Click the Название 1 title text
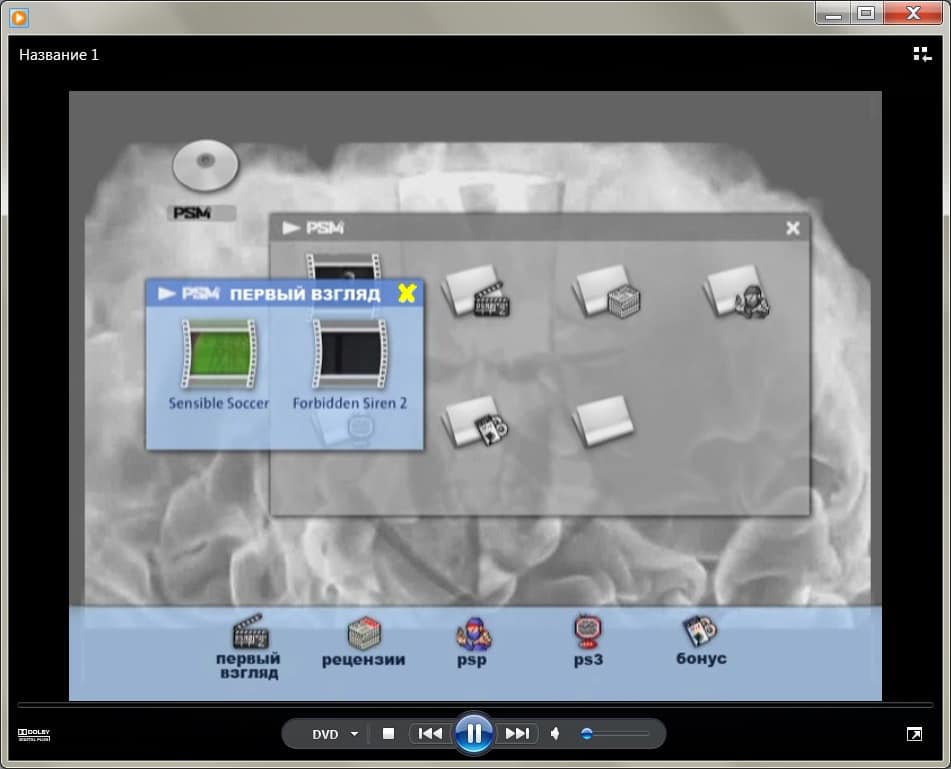The image size is (951, 769). (x=59, y=55)
